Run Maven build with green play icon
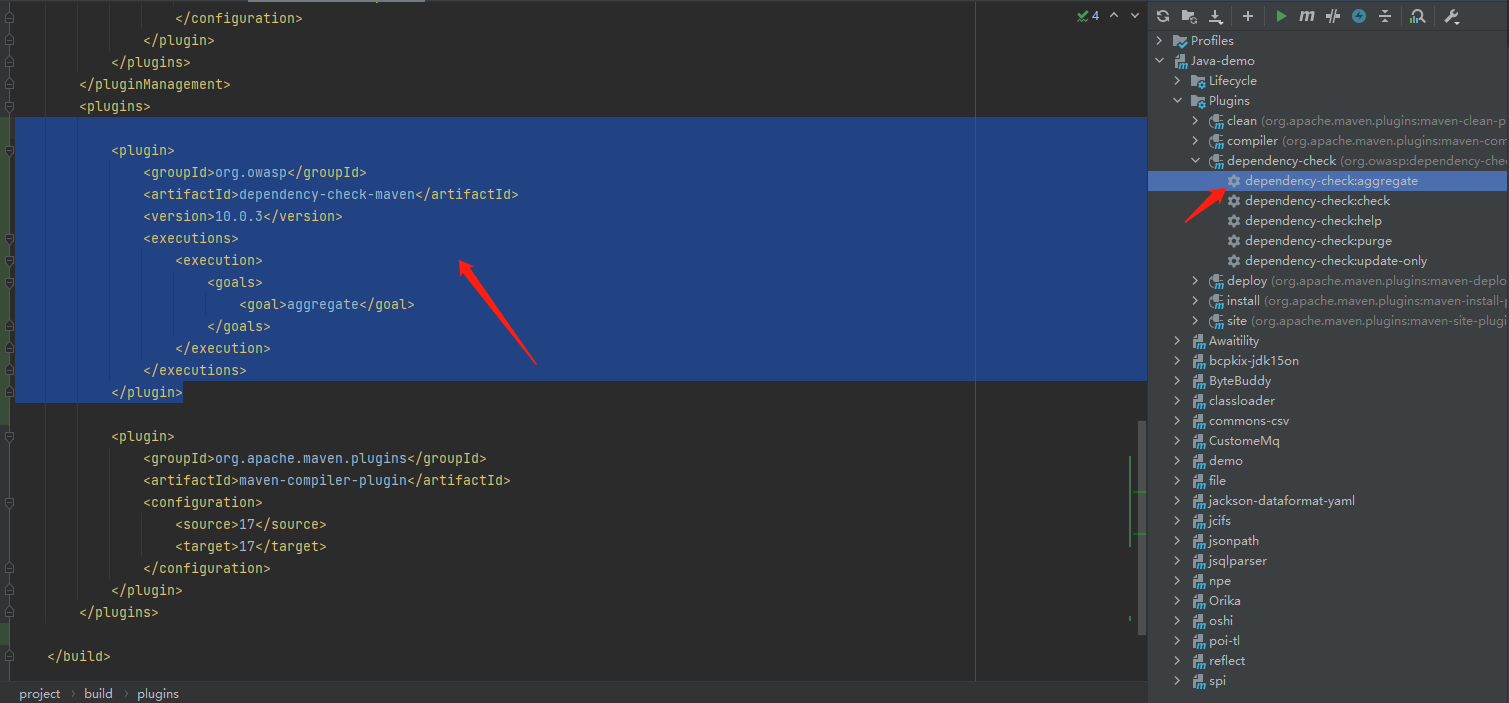 (x=1281, y=16)
